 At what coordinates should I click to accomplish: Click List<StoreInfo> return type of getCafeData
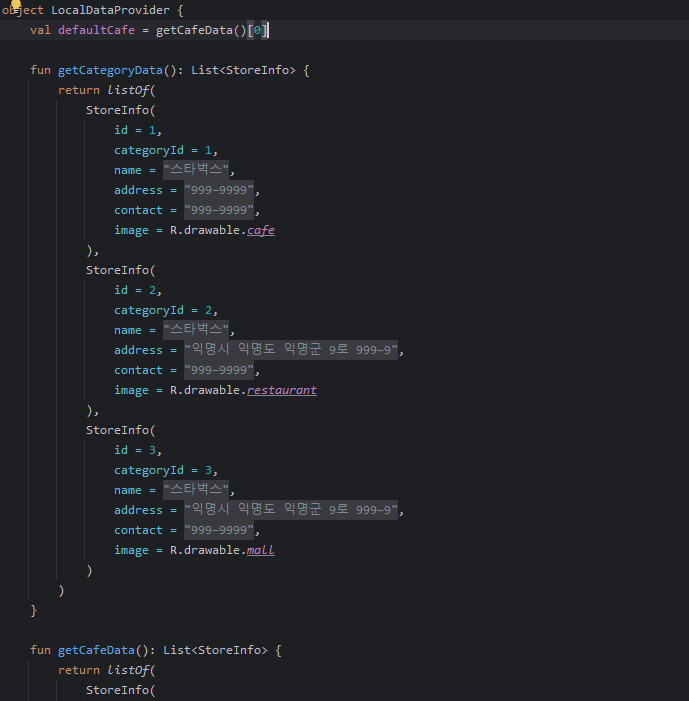coord(215,650)
